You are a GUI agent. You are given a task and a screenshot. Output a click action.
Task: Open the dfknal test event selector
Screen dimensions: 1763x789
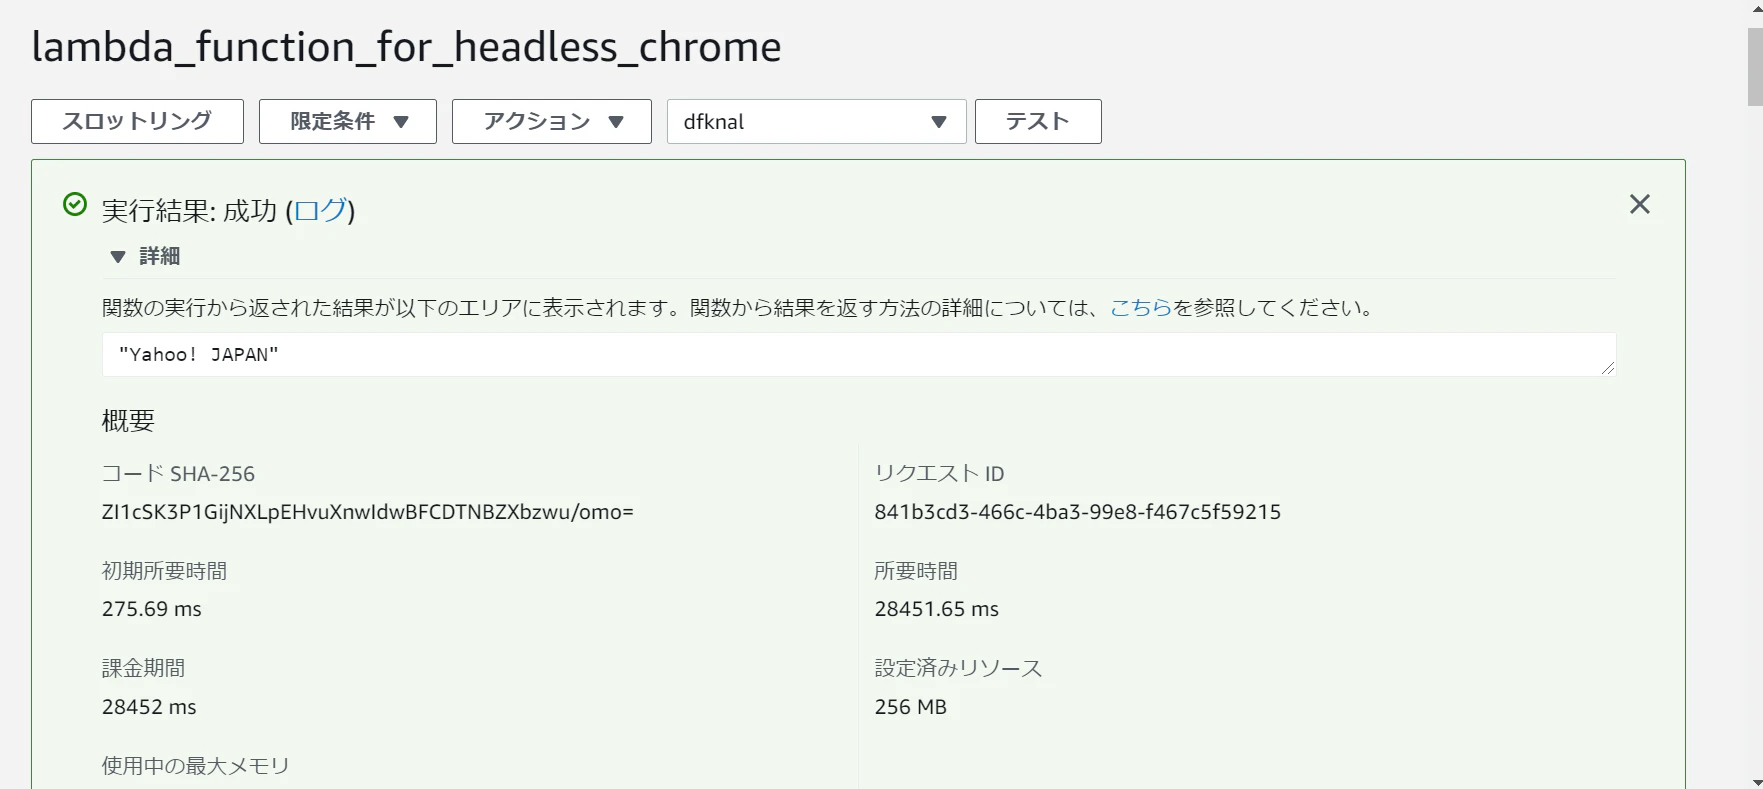pyautogui.click(x=817, y=121)
